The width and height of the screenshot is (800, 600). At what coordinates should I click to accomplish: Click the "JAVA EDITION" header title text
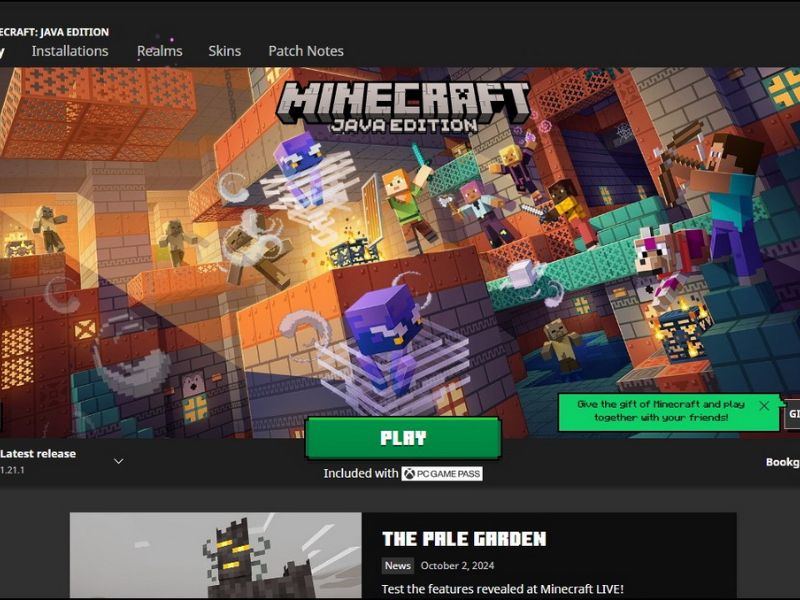[54, 32]
